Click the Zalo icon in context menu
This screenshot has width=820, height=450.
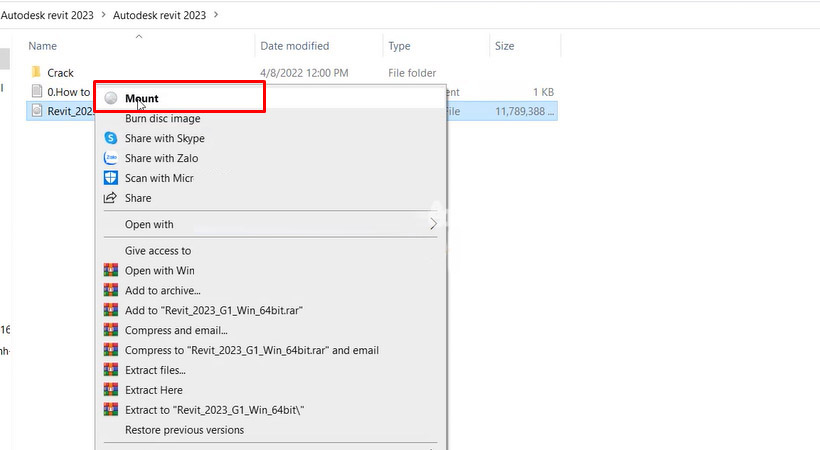click(111, 158)
